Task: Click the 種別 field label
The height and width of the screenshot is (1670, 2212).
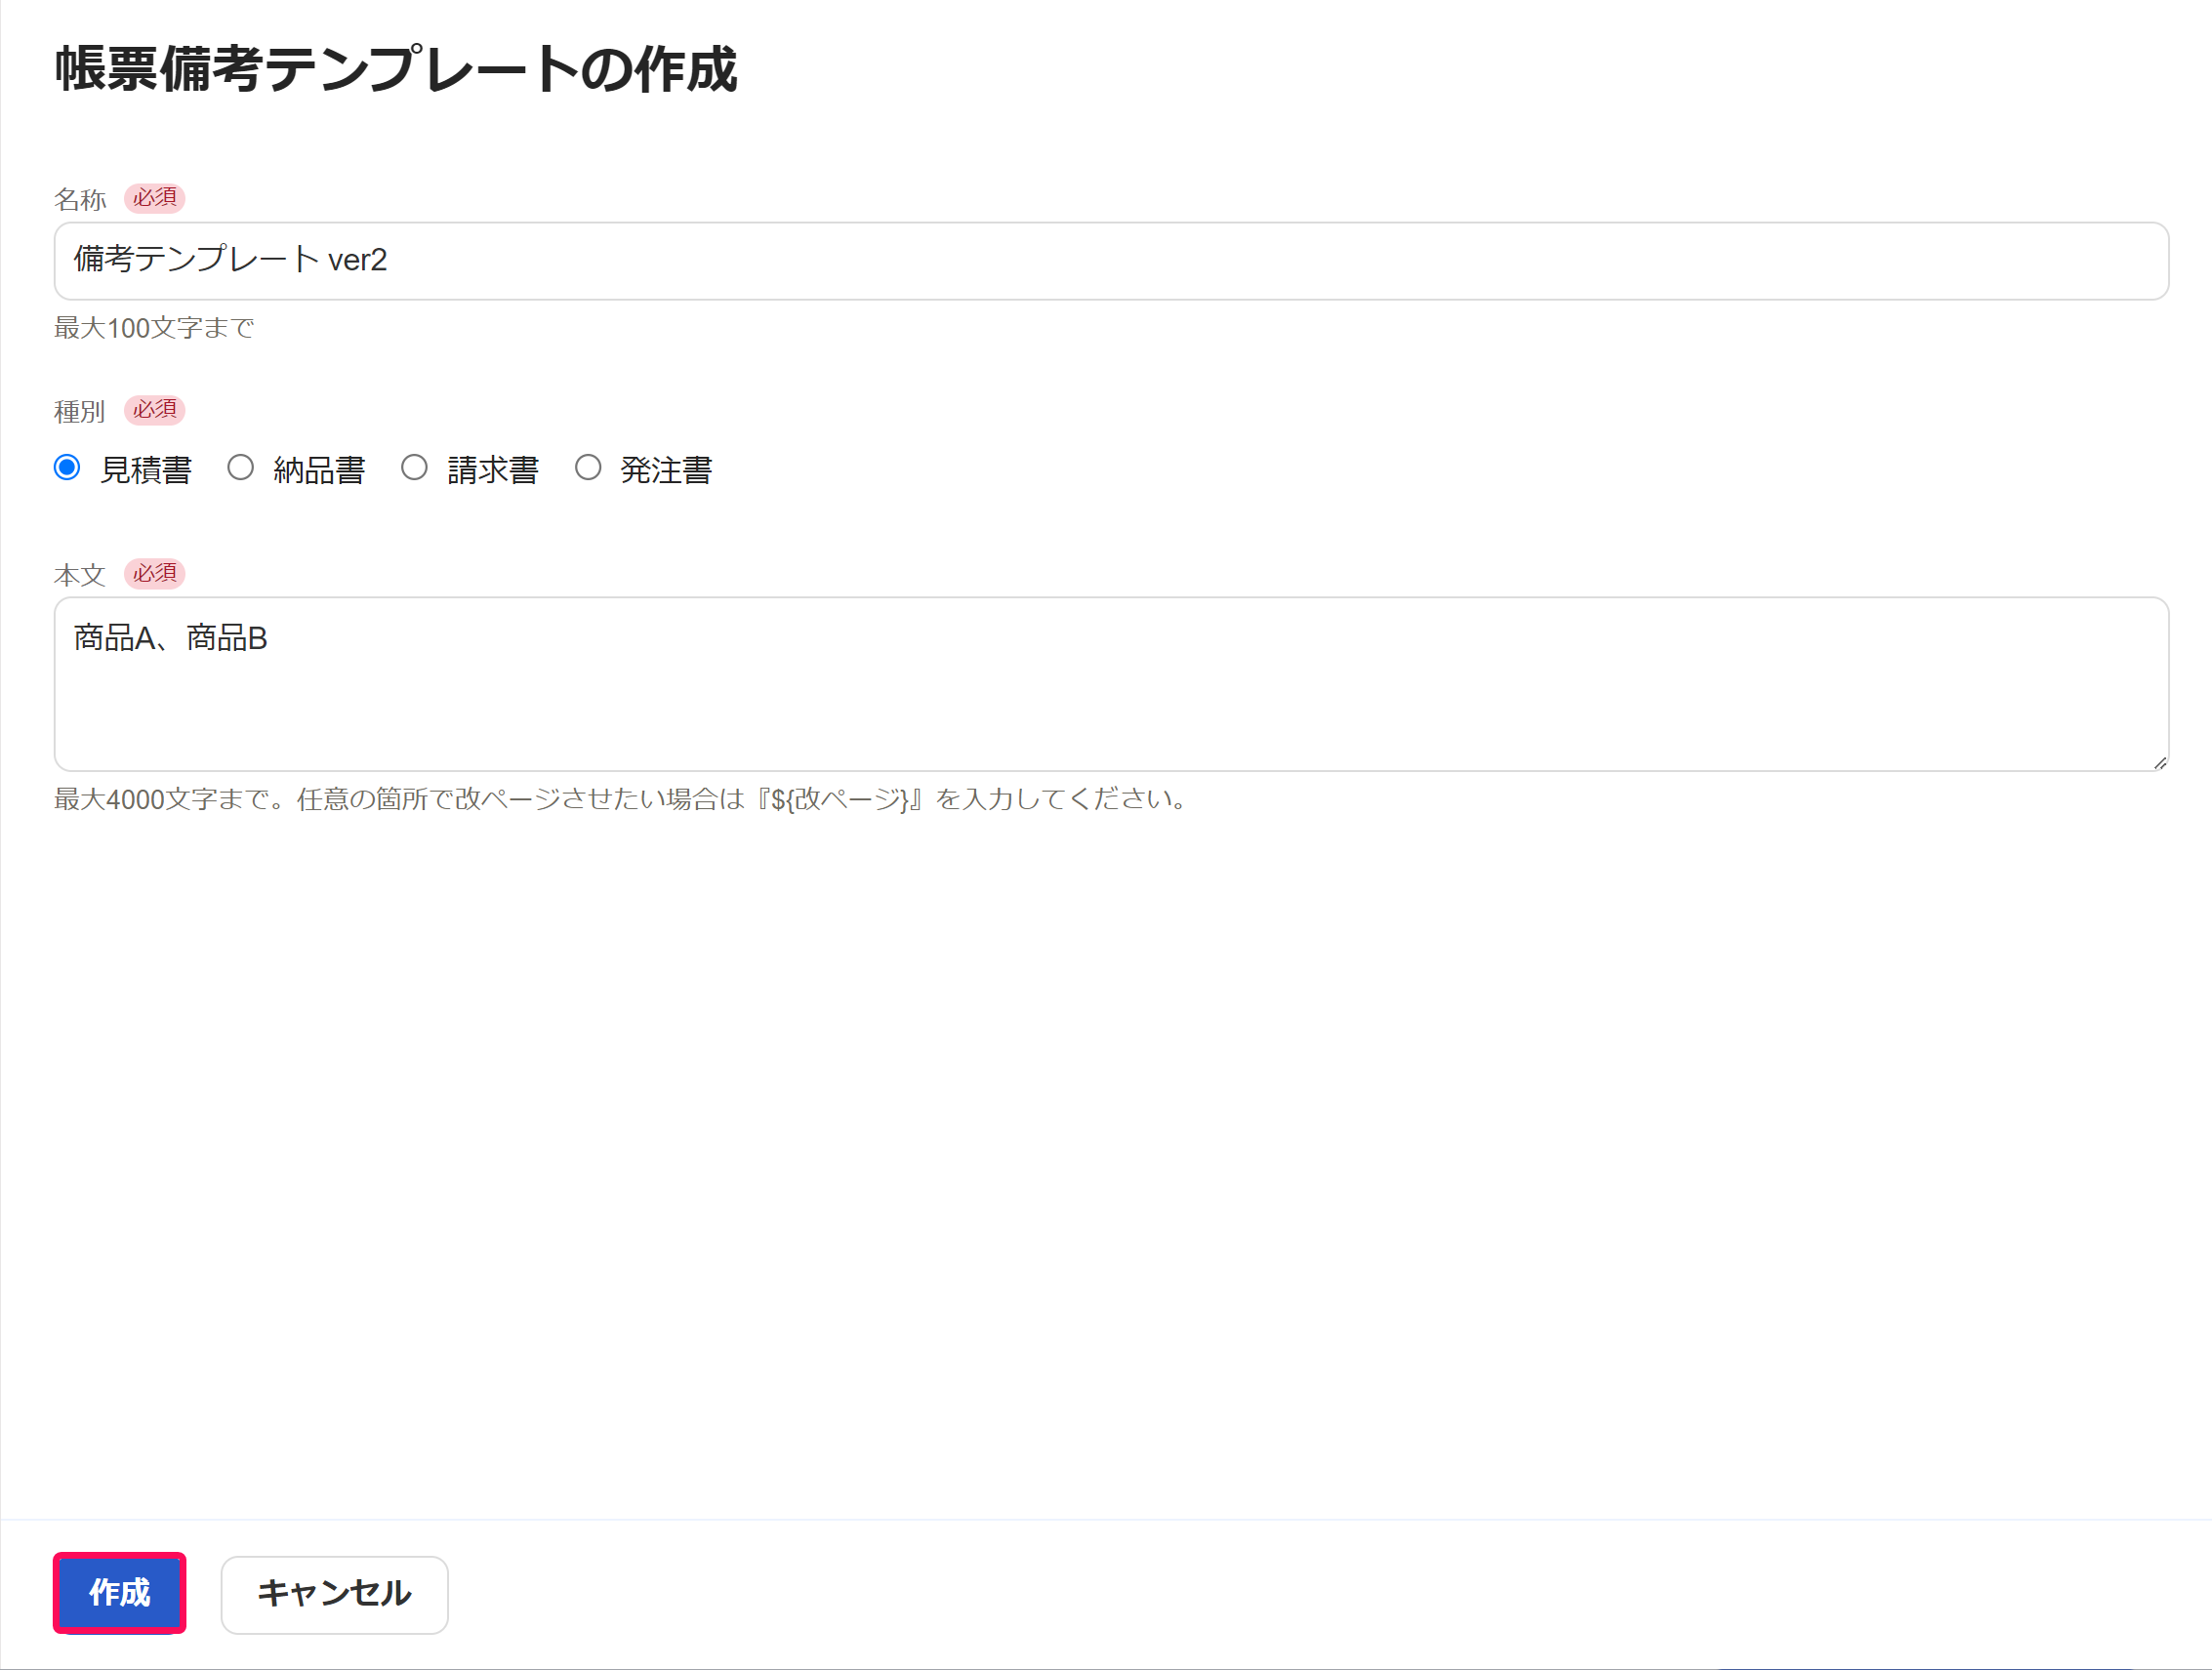Action: click(x=80, y=411)
